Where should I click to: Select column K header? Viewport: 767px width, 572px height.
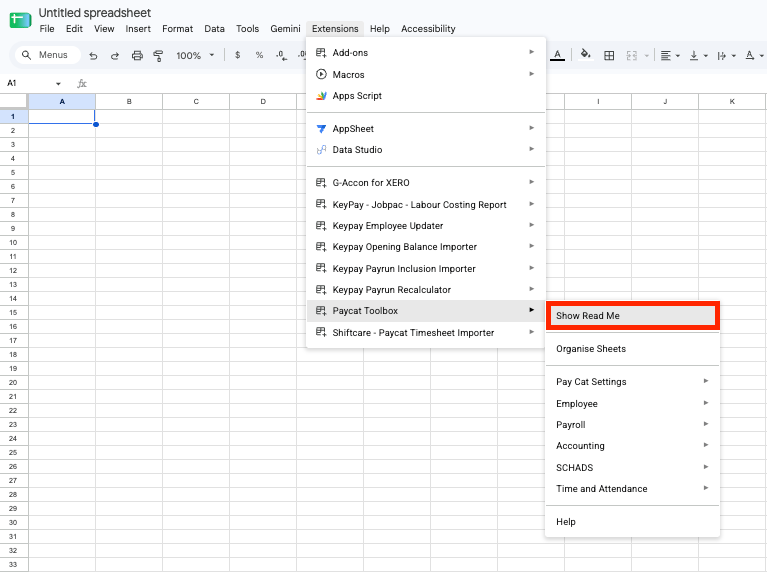point(732,102)
